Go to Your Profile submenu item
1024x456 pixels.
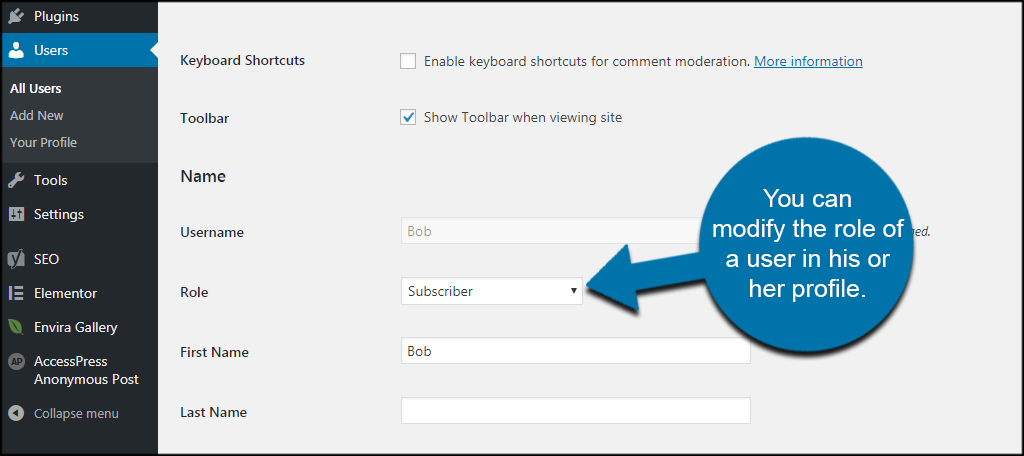43,142
